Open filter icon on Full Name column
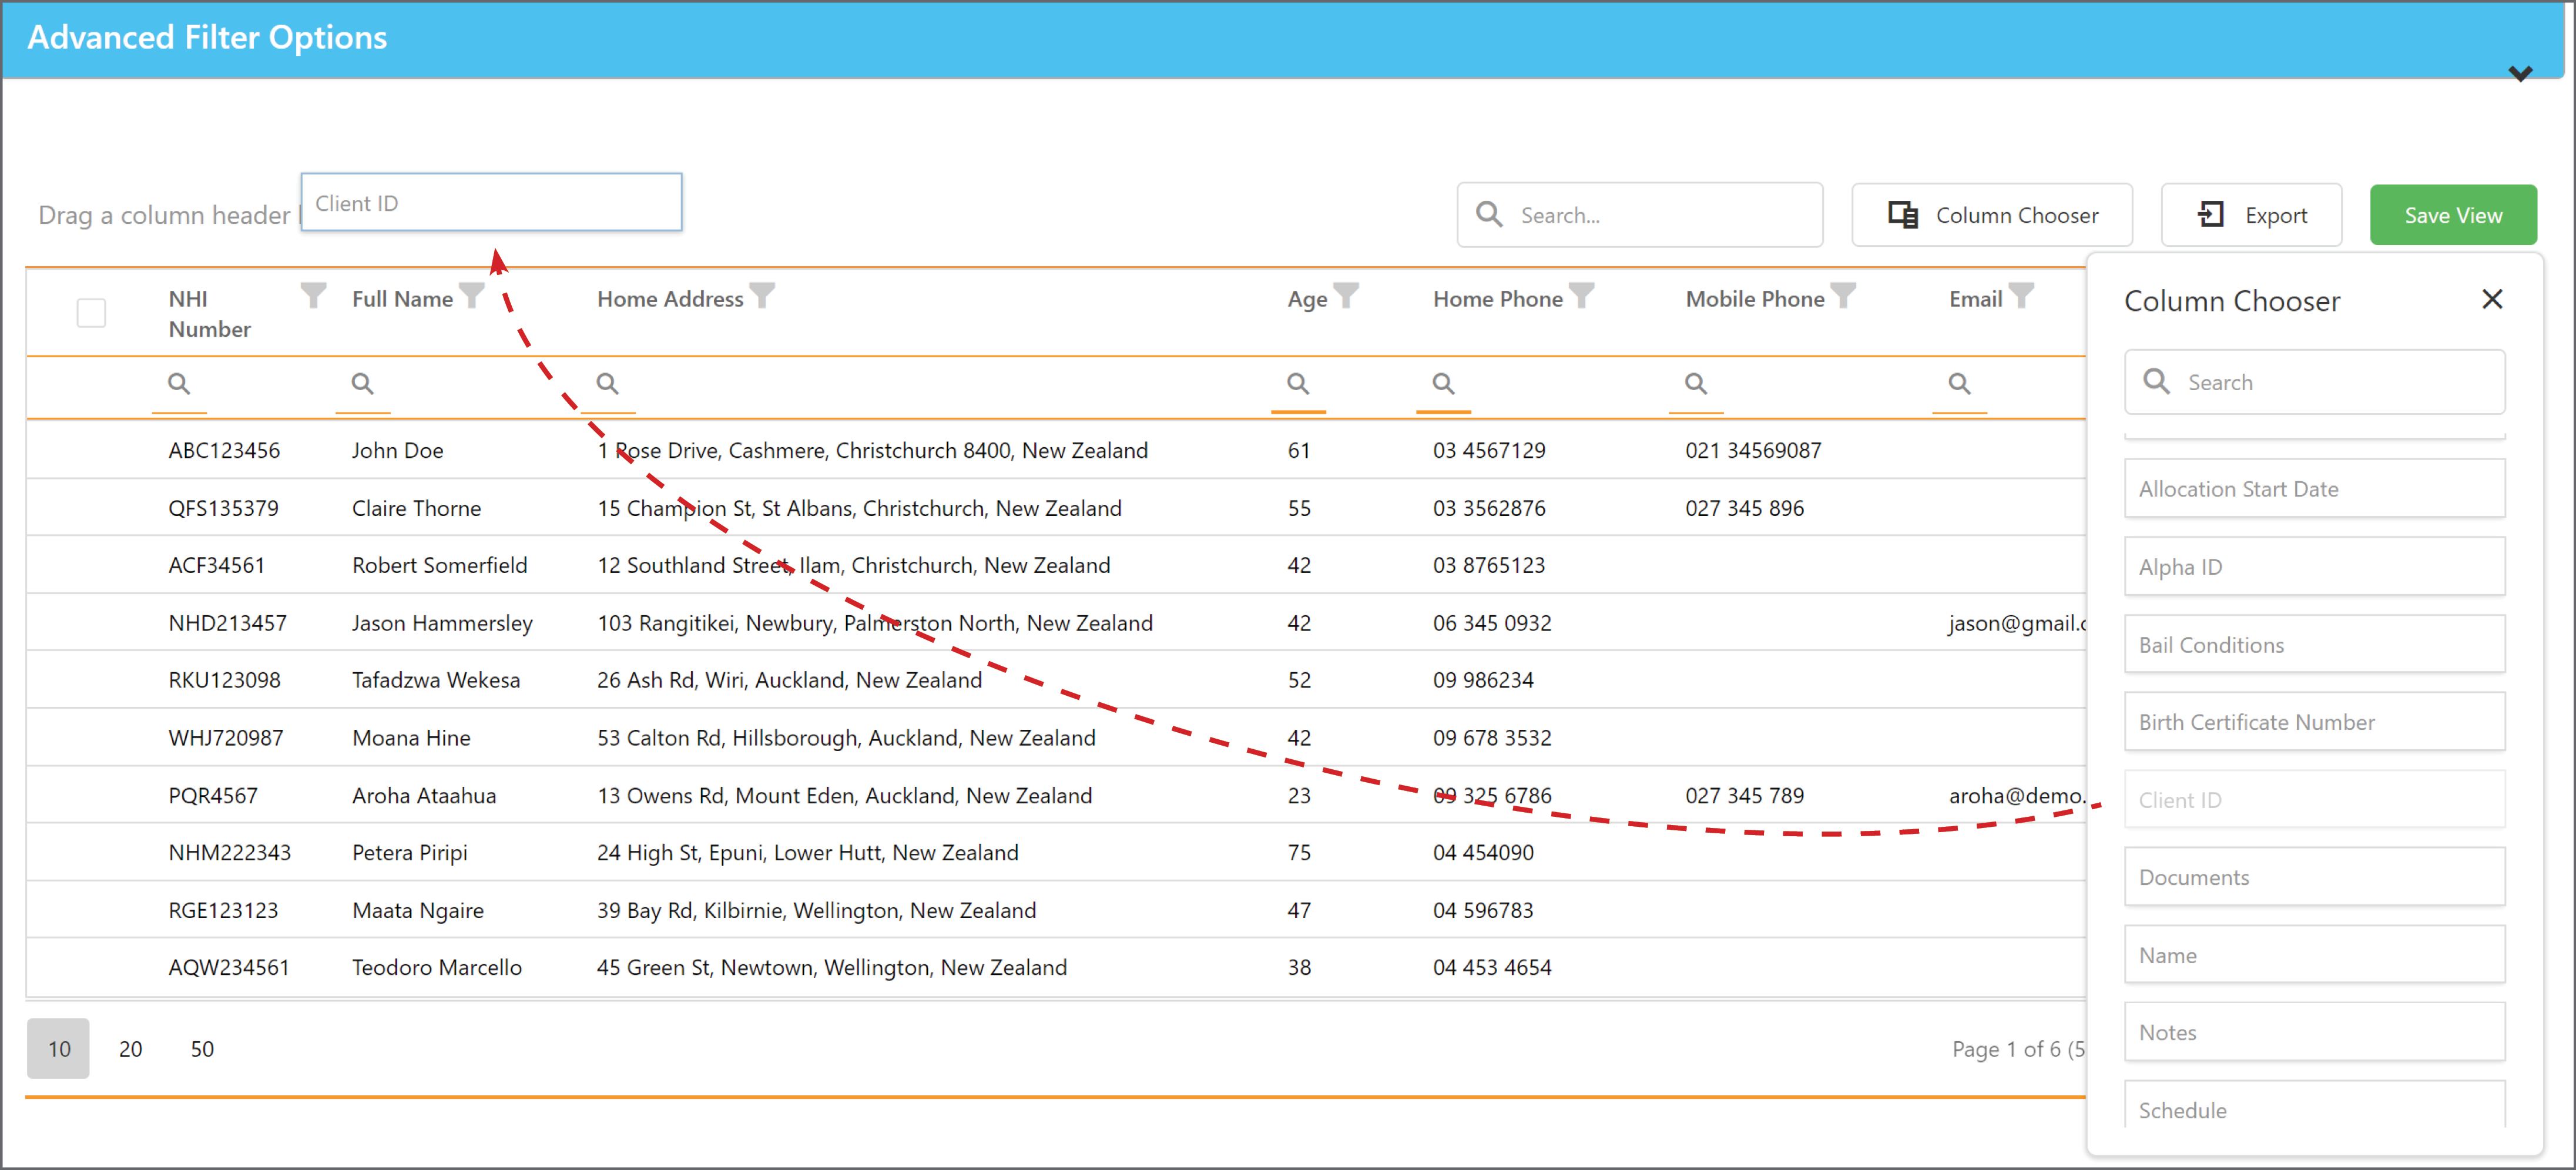Viewport: 2576px width, 1170px height. pyautogui.click(x=472, y=295)
